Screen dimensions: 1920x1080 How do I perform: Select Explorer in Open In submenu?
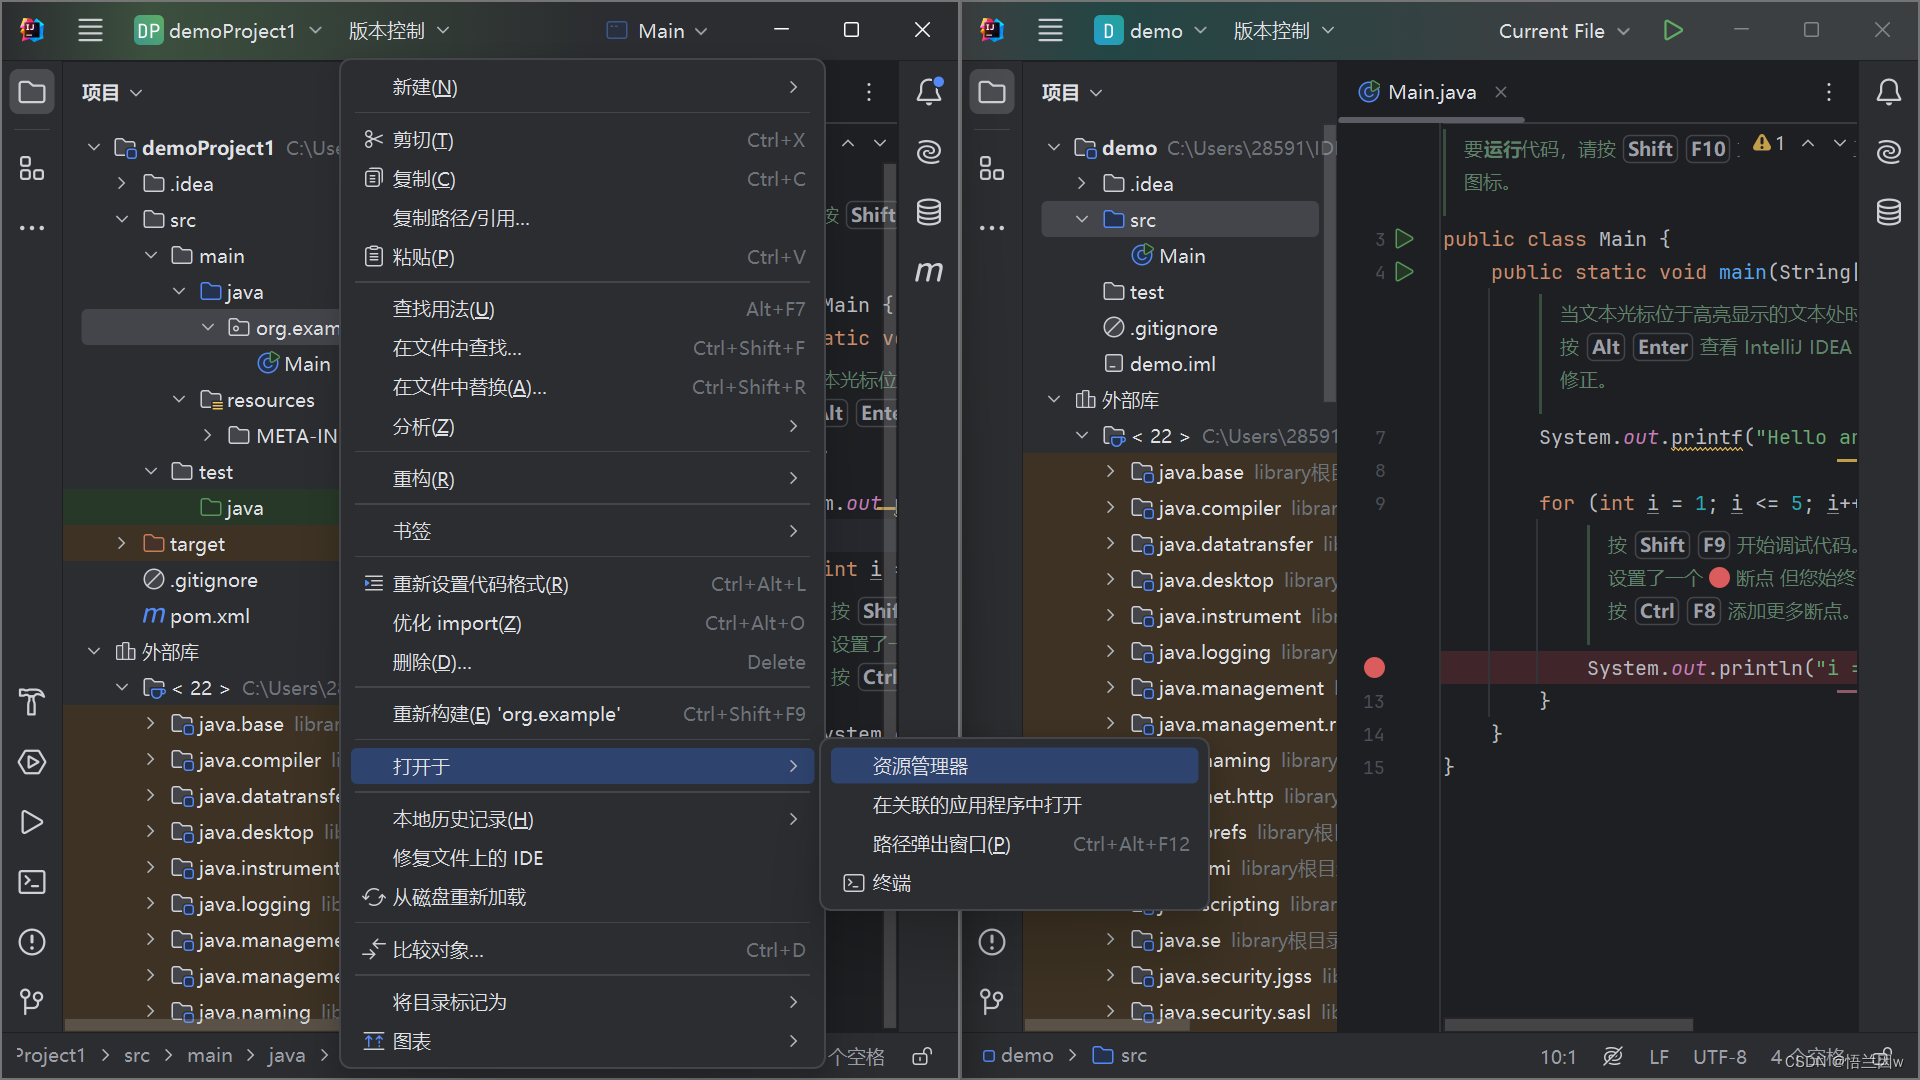pyautogui.click(x=1014, y=766)
